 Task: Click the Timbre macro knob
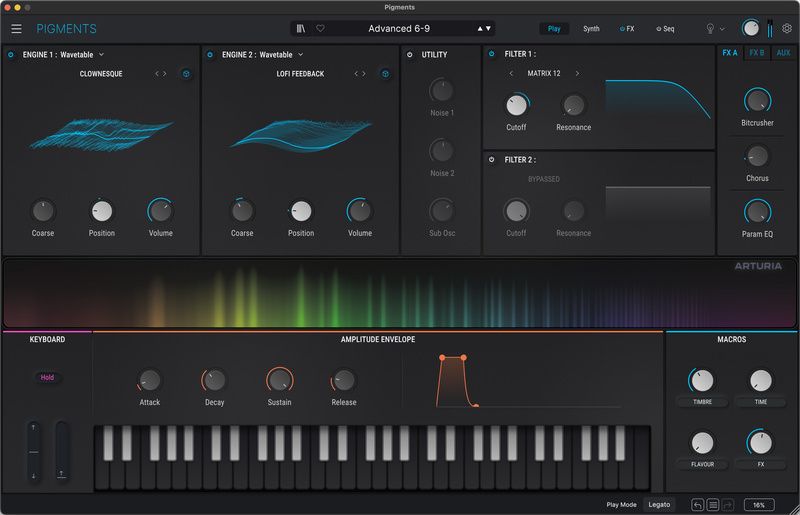tap(702, 380)
